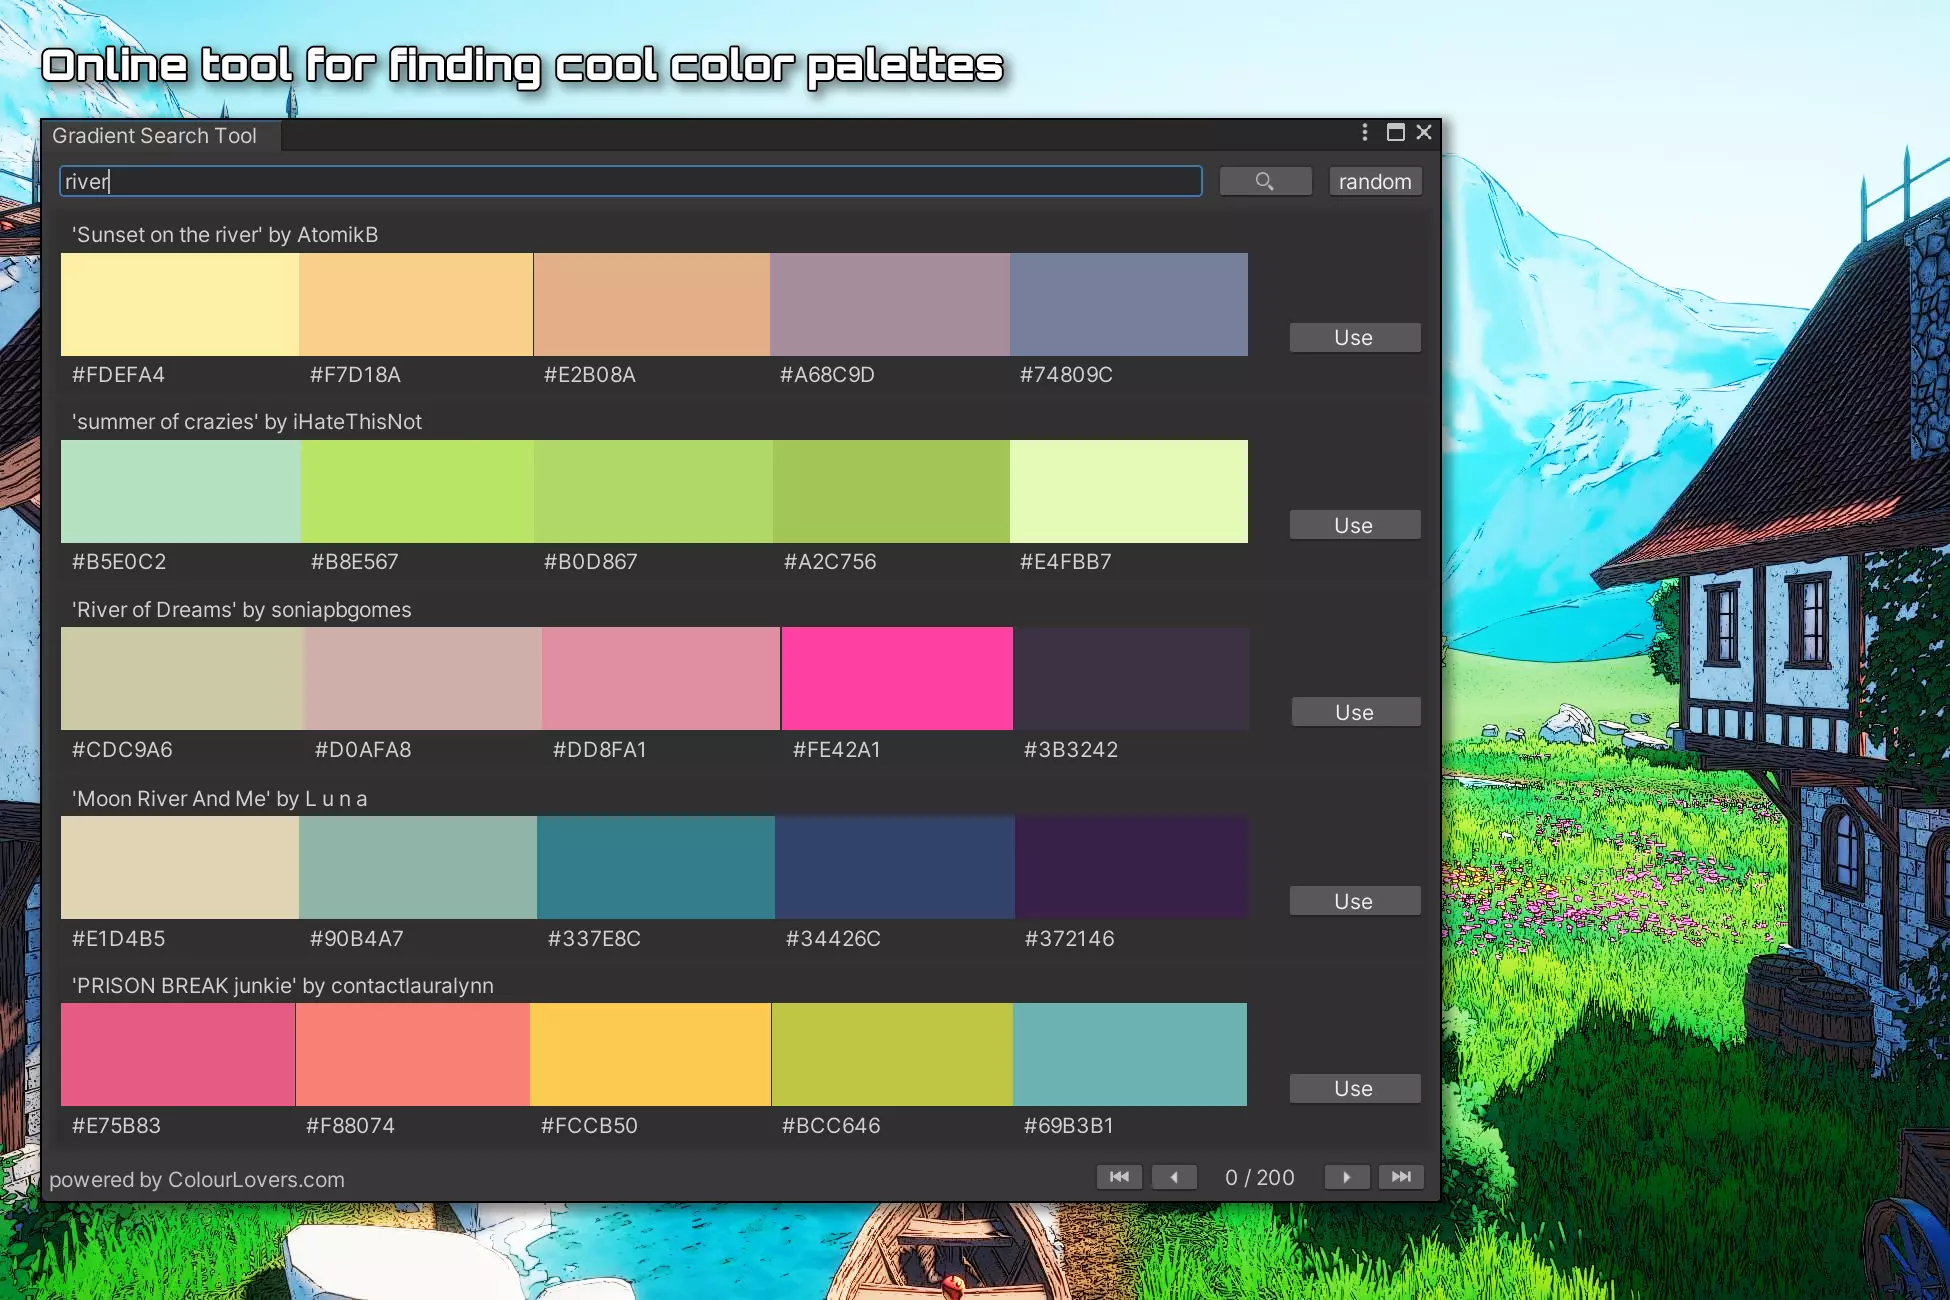The height and width of the screenshot is (1300, 1950).
Task: Pick the hot pink #FE42A1 swatch
Action: [897, 678]
